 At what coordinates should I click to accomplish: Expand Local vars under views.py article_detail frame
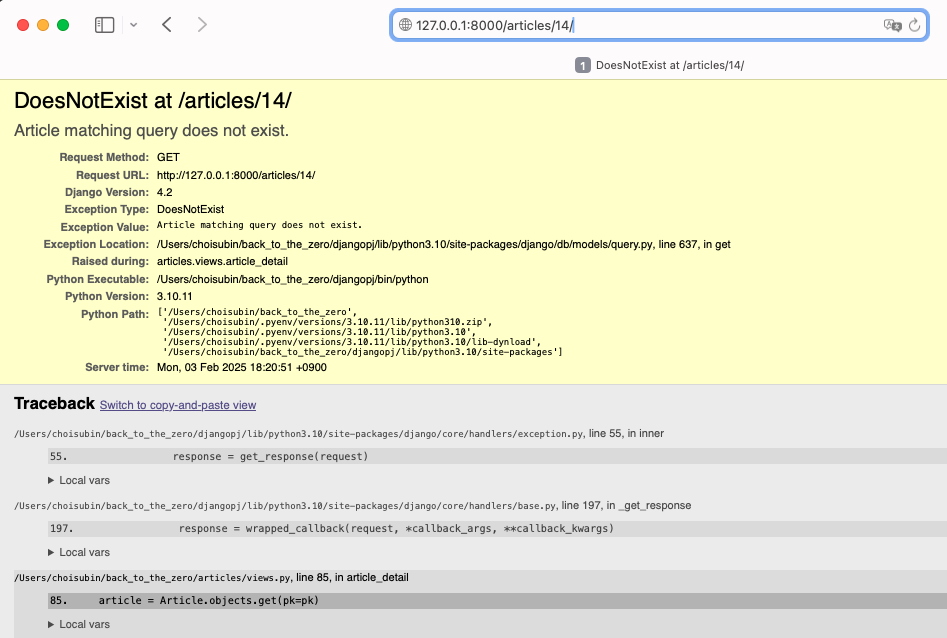[79, 624]
